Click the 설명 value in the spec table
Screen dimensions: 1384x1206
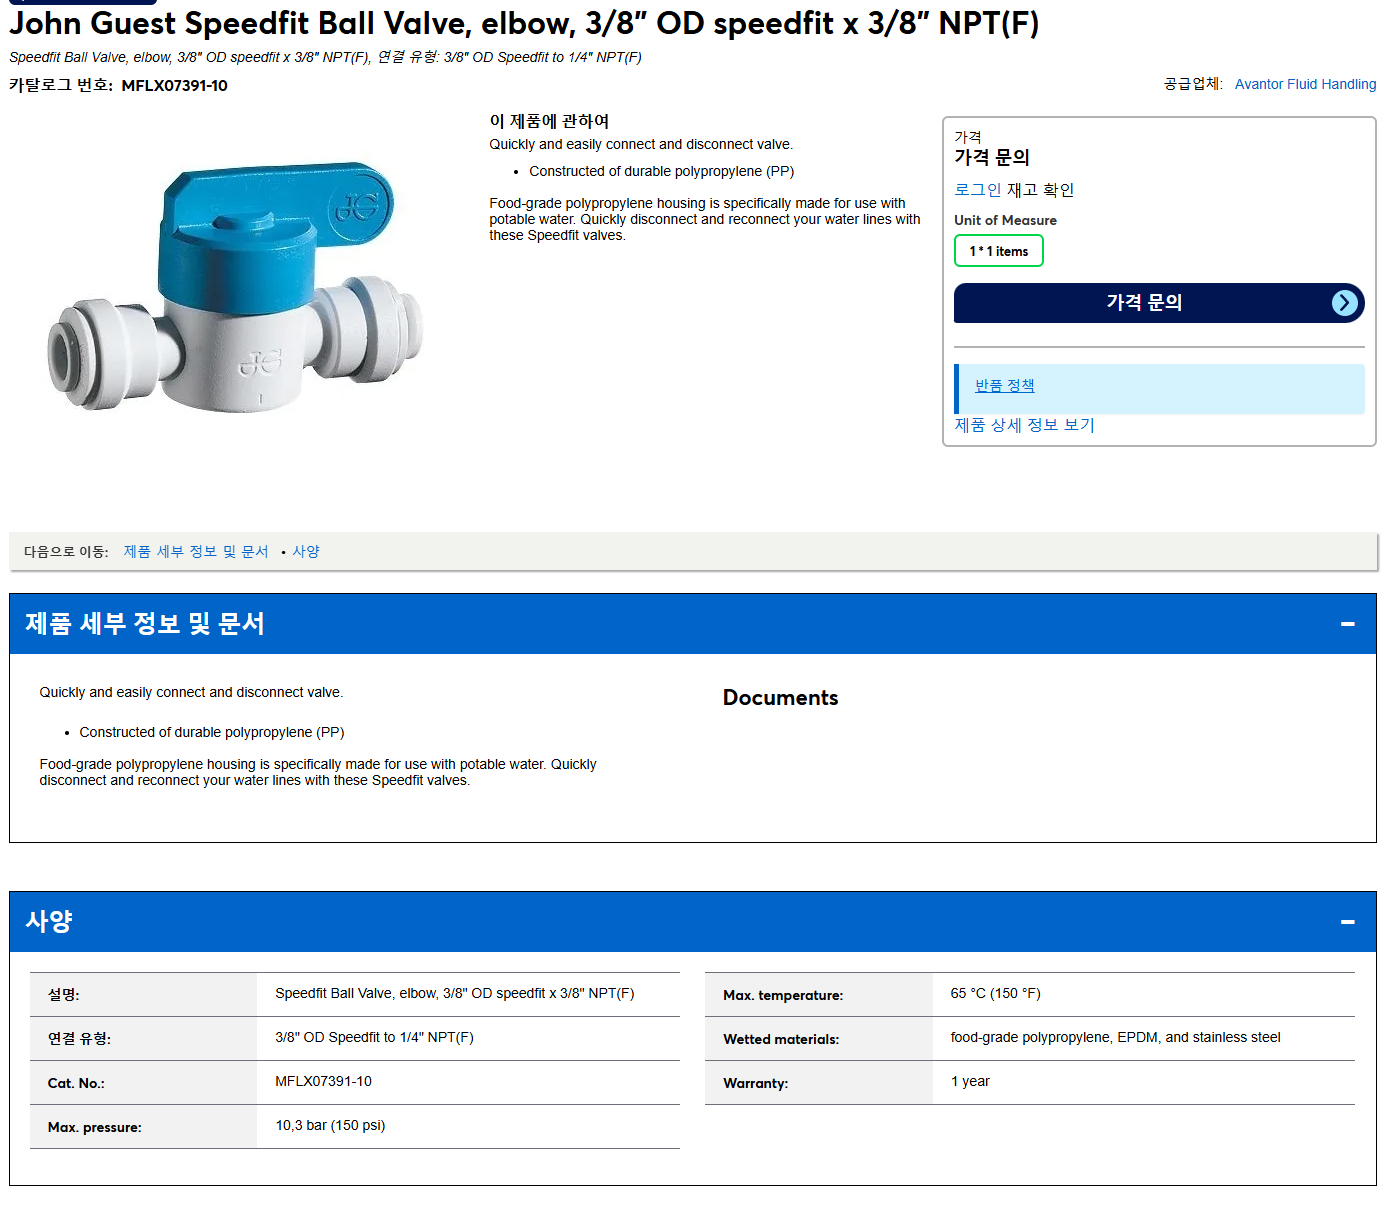(x=455, y=994)
